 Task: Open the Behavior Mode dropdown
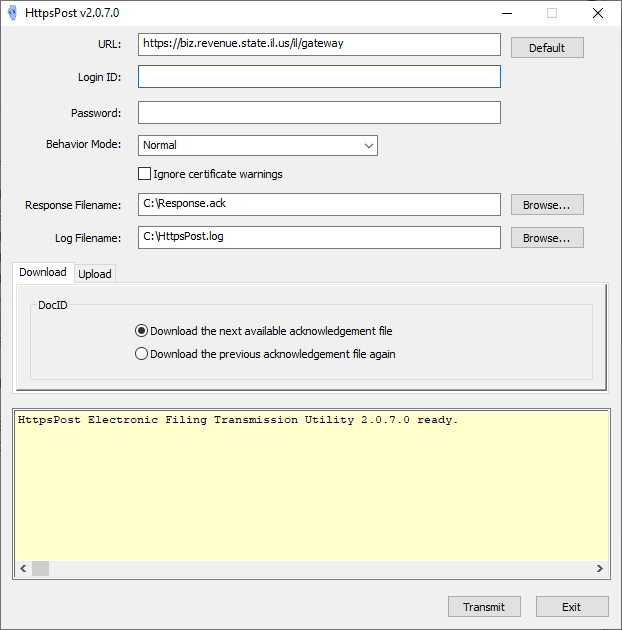258,145
